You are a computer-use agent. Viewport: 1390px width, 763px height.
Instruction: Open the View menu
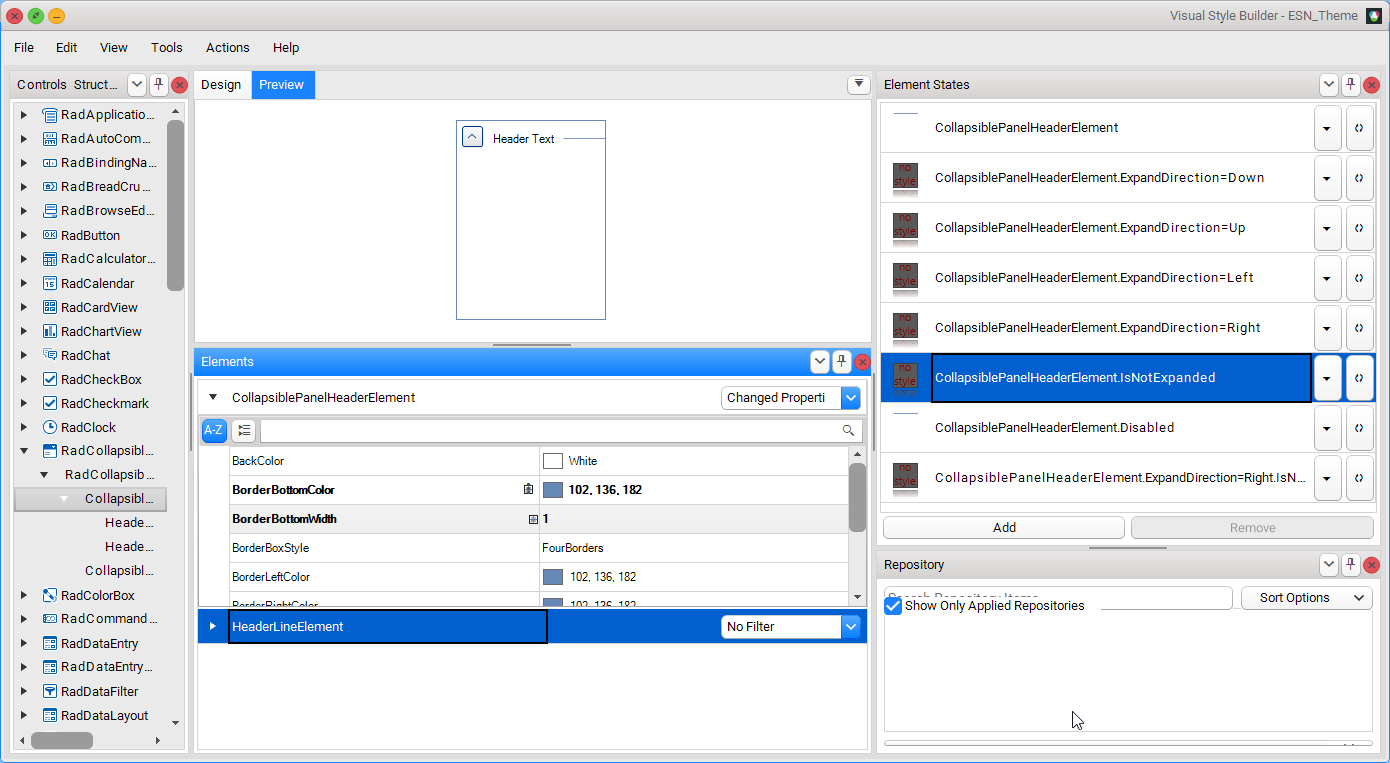tap(114, 47)
